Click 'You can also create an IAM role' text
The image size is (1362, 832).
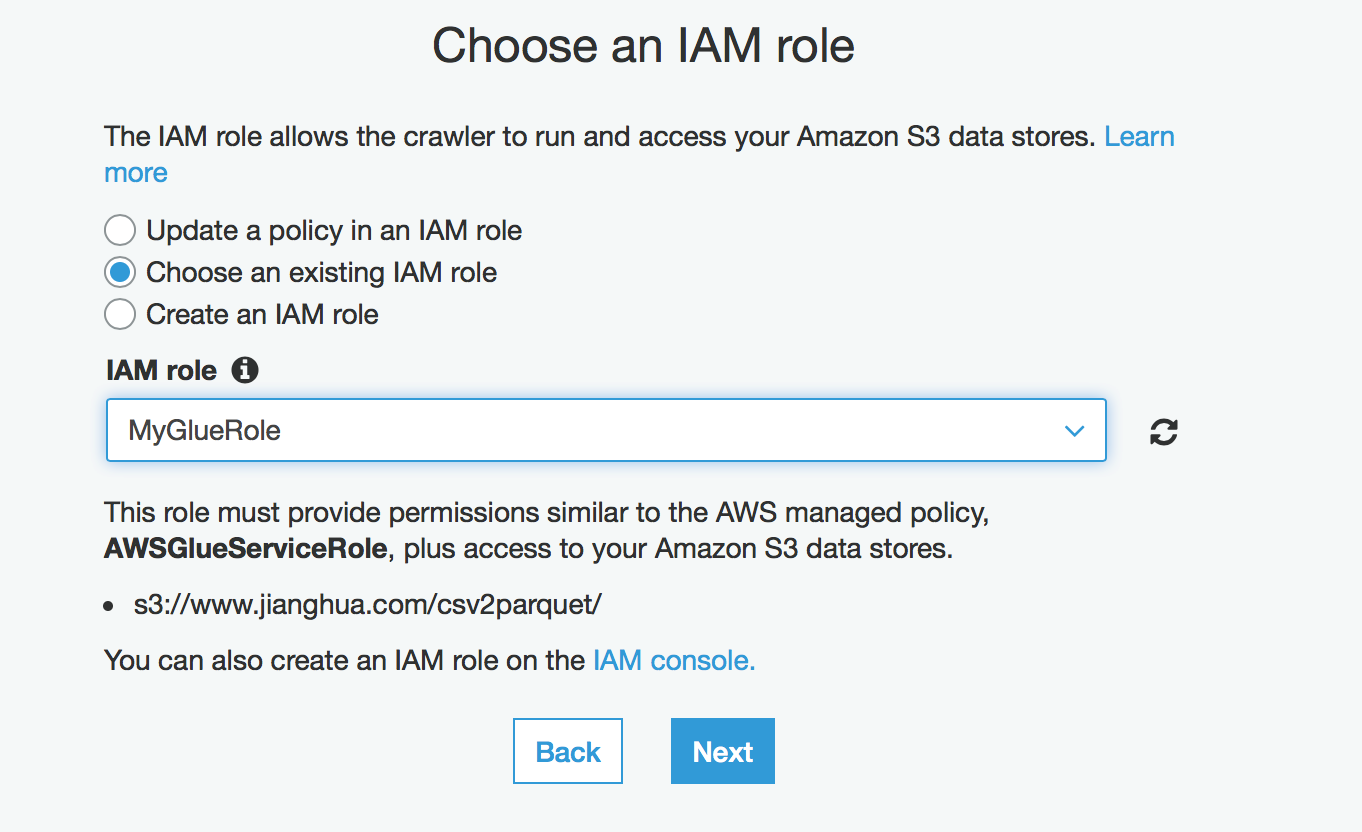[x=345, y=661]
